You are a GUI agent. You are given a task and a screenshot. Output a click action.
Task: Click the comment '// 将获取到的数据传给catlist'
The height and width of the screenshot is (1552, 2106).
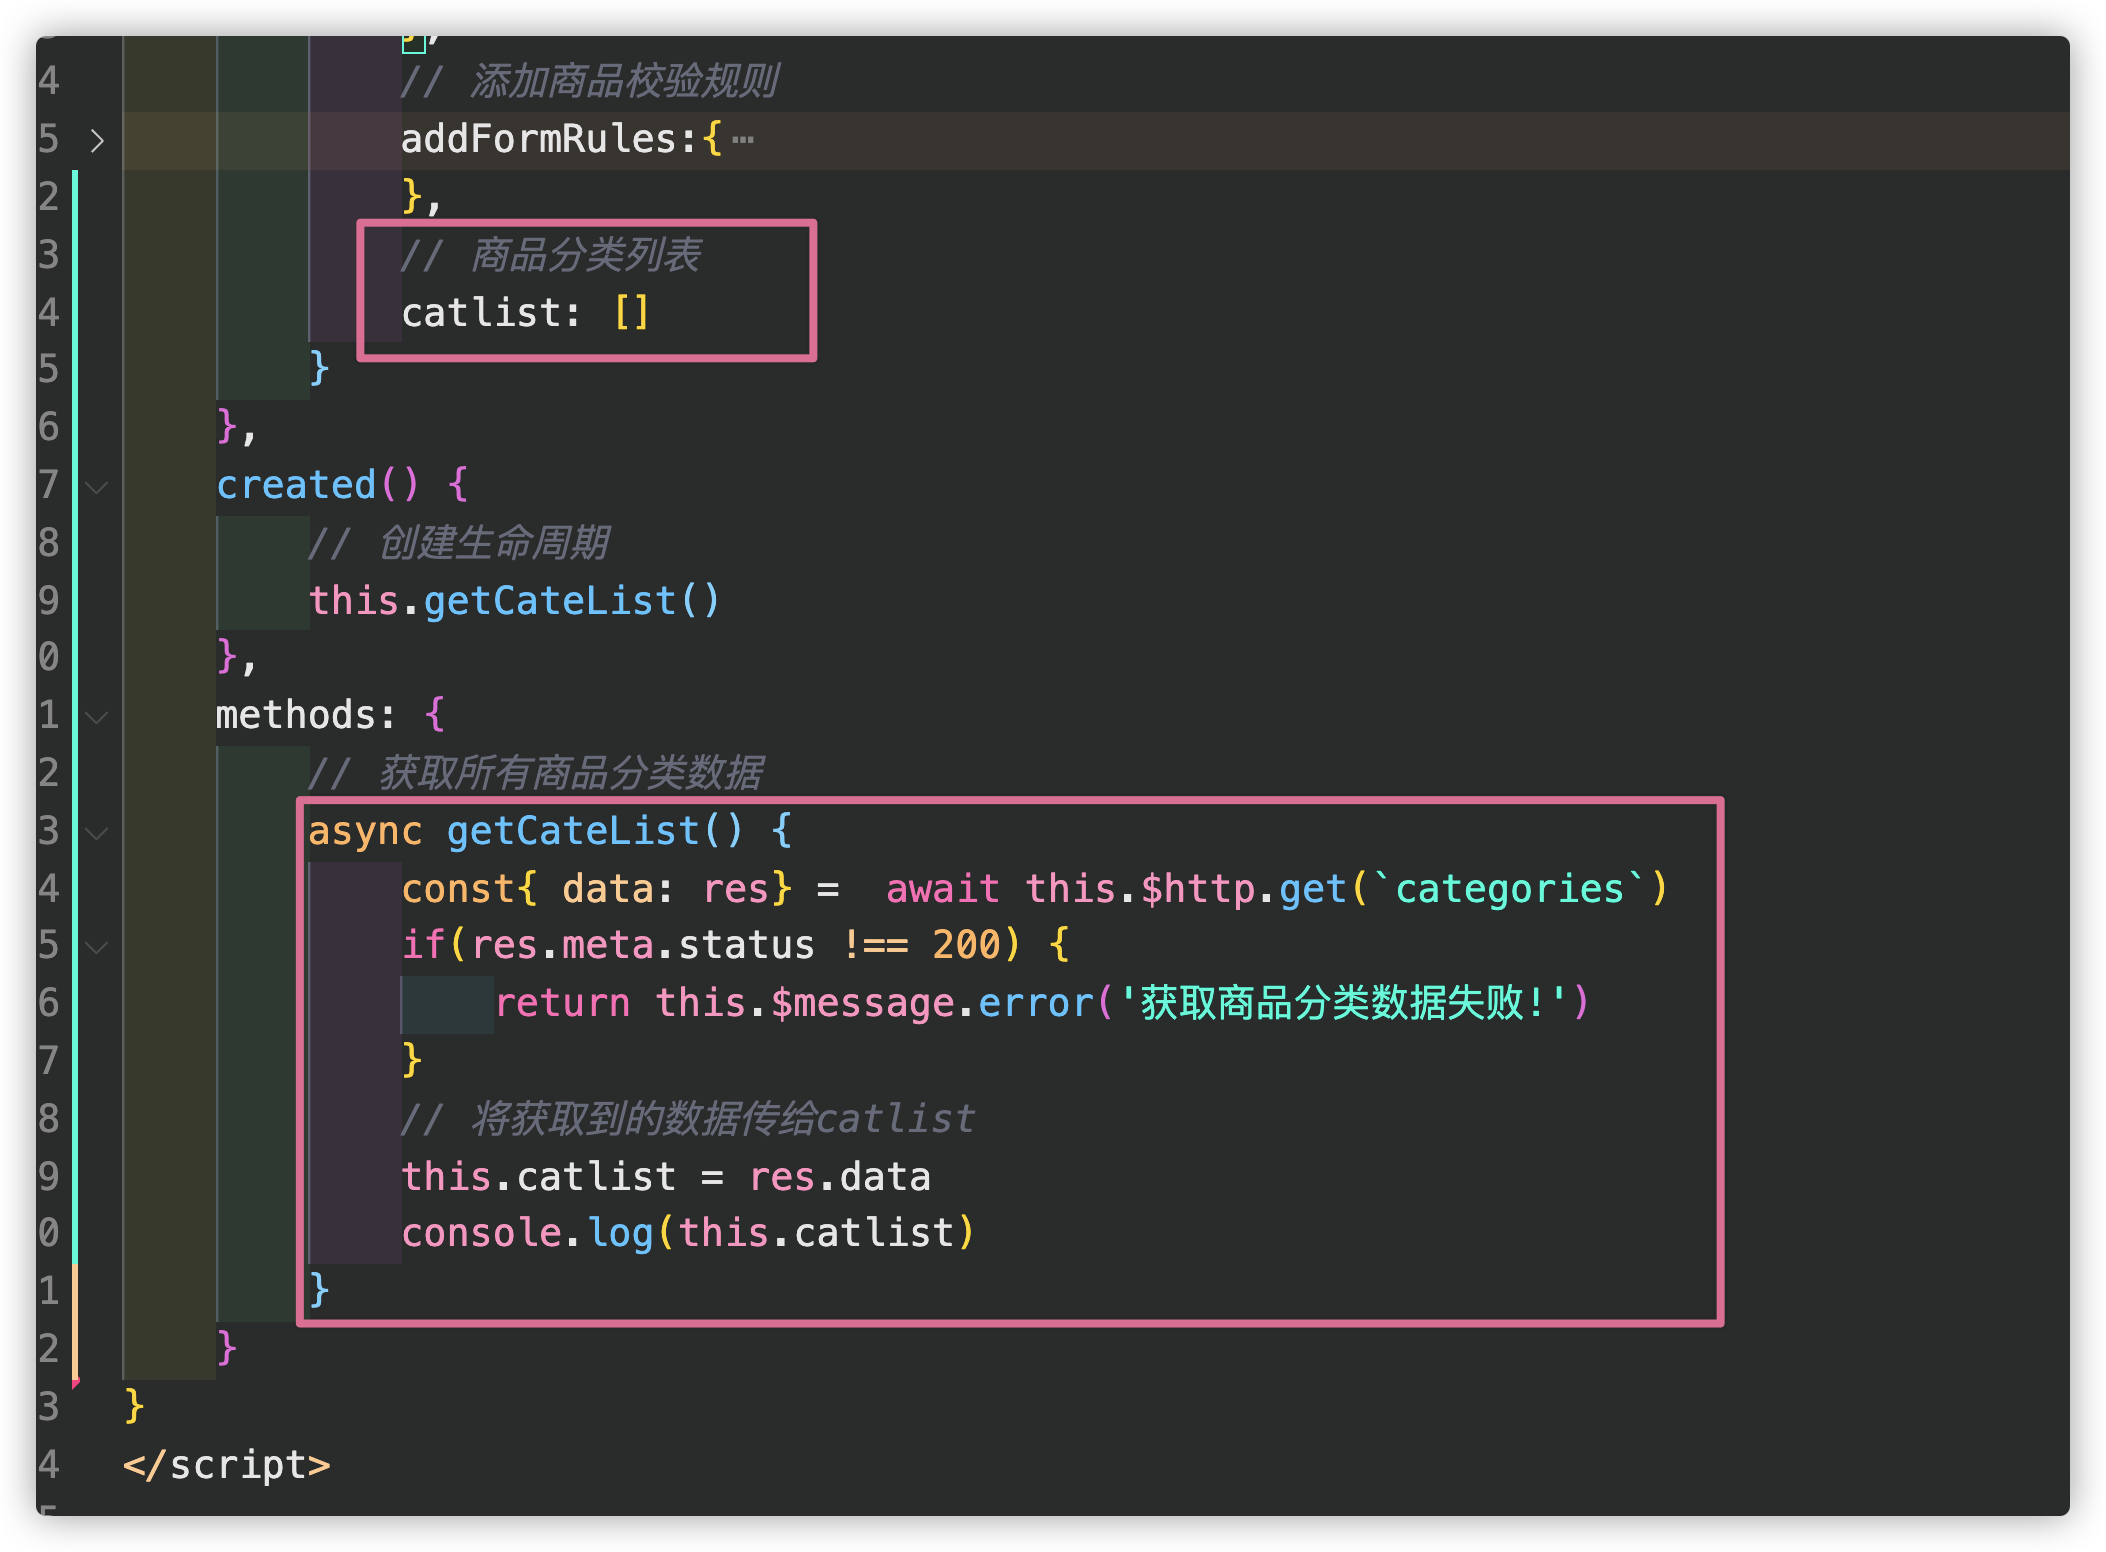pyautogui.click(x=688, y=1119)
